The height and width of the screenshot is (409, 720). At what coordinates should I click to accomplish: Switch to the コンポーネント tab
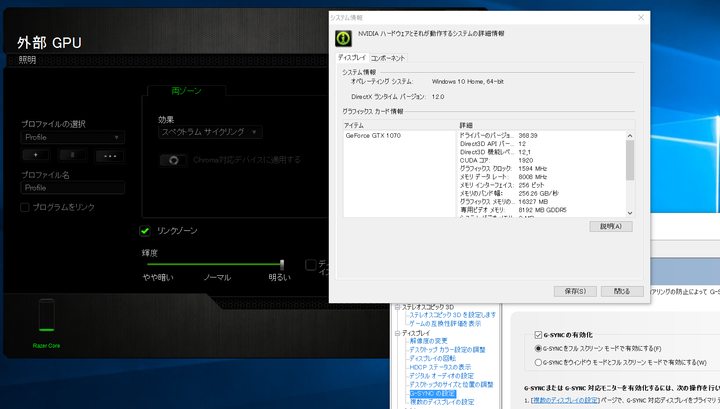pyautogui.click(x=388, y=58)
